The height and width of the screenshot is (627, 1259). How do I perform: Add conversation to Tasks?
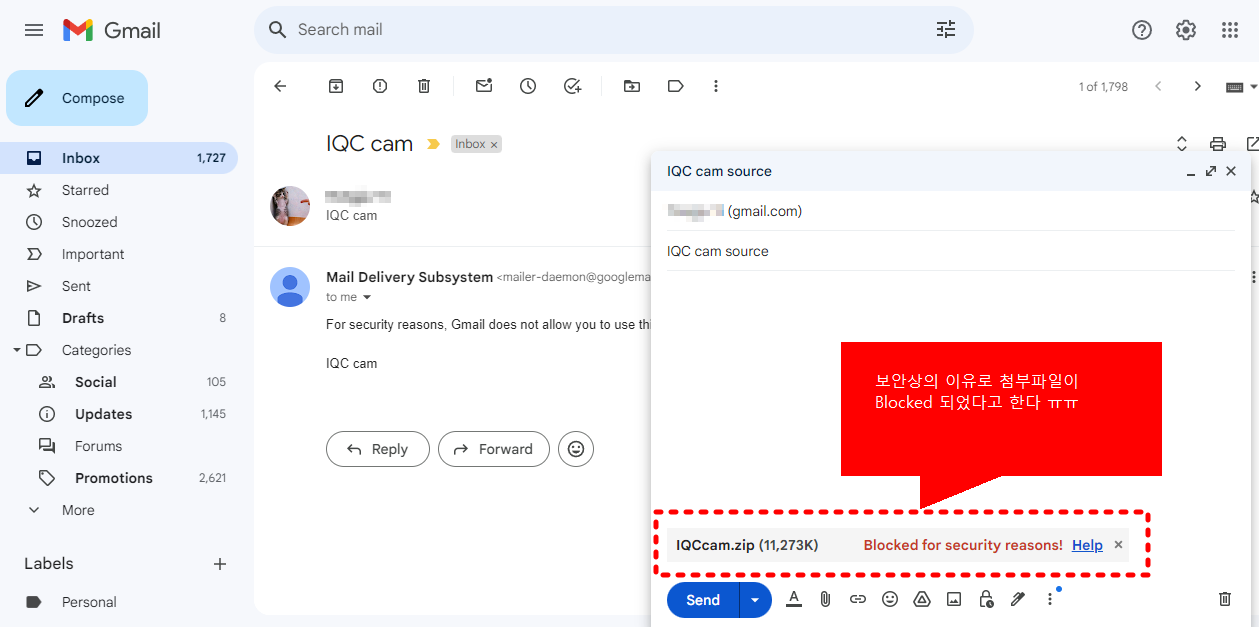click(572, 86)
